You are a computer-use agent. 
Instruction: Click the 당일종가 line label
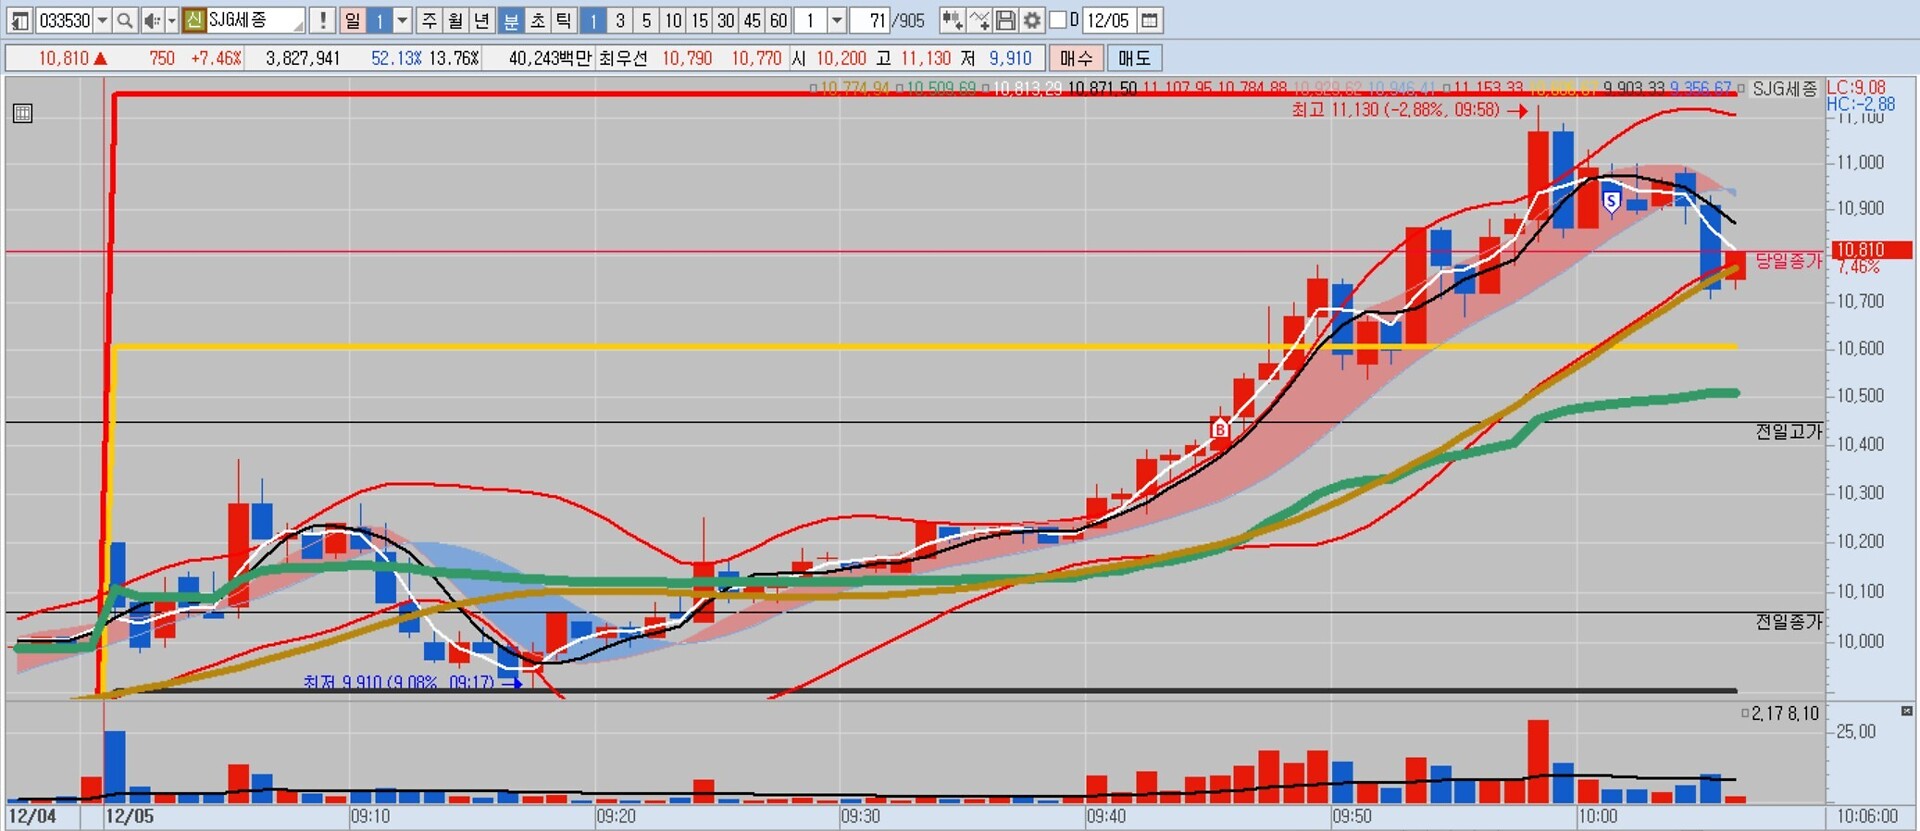1789,260
